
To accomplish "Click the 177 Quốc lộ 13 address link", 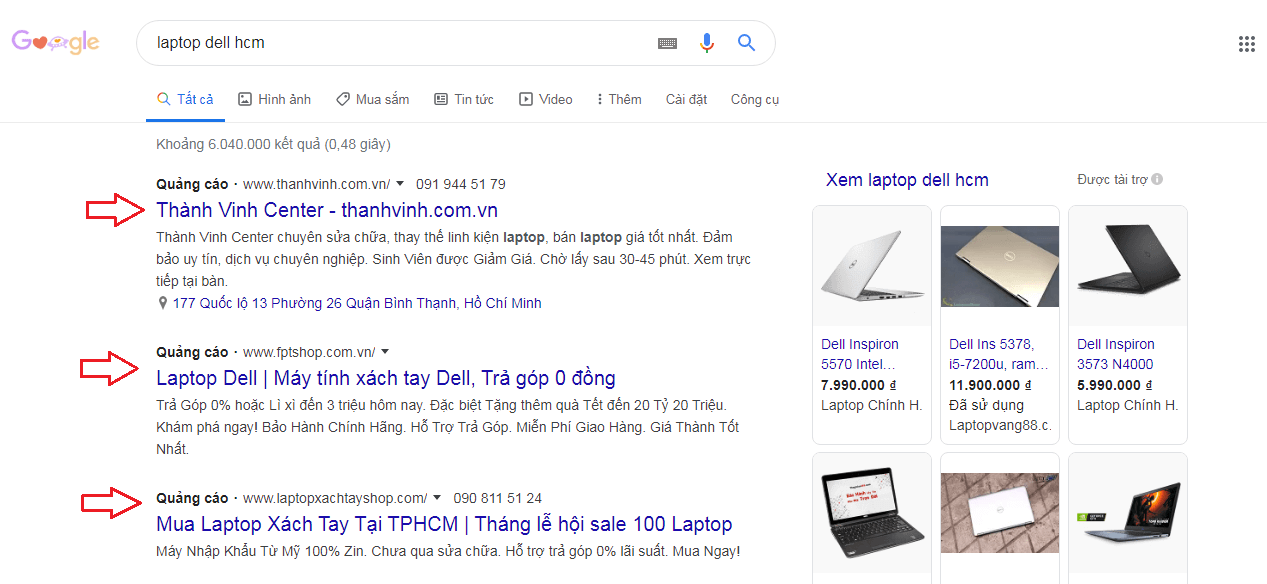I will click(x=357, y=303).
